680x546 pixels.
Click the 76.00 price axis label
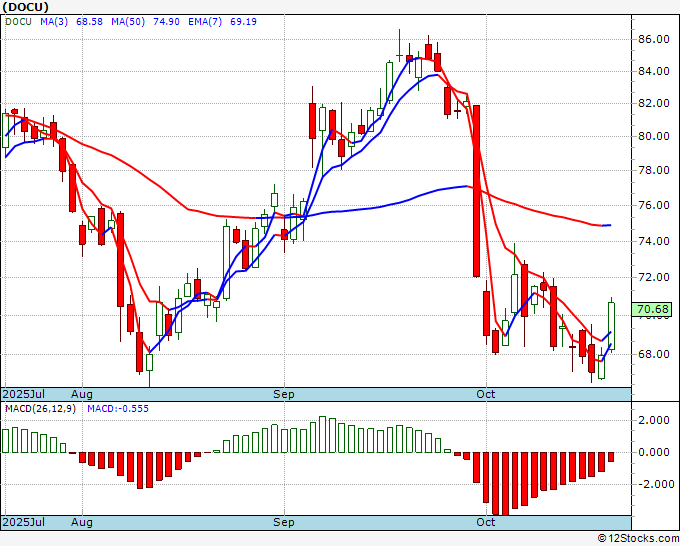[654, 205]
